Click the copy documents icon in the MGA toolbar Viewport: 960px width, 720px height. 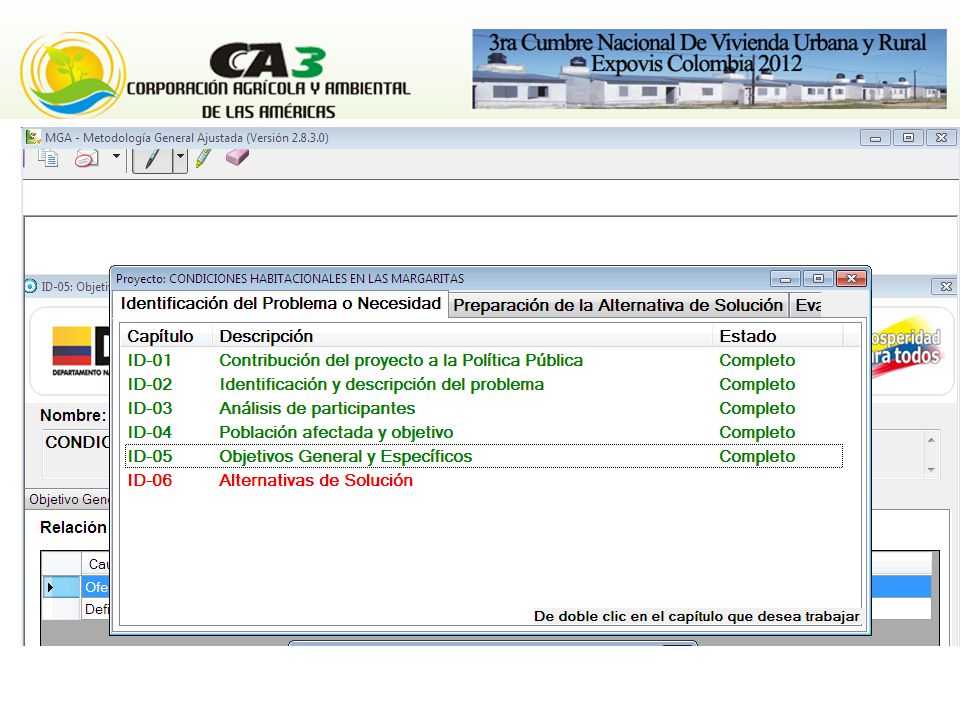tap(48, 159)
